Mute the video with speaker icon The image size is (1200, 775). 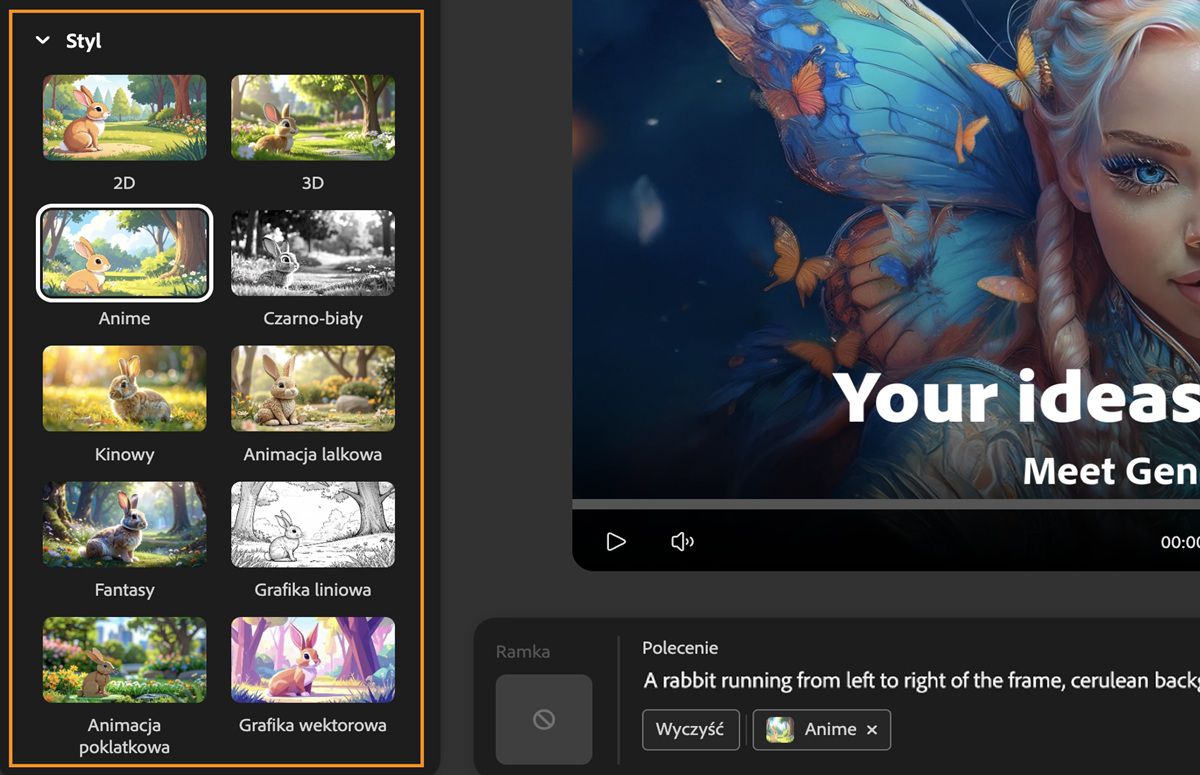[x=682, y=542]
